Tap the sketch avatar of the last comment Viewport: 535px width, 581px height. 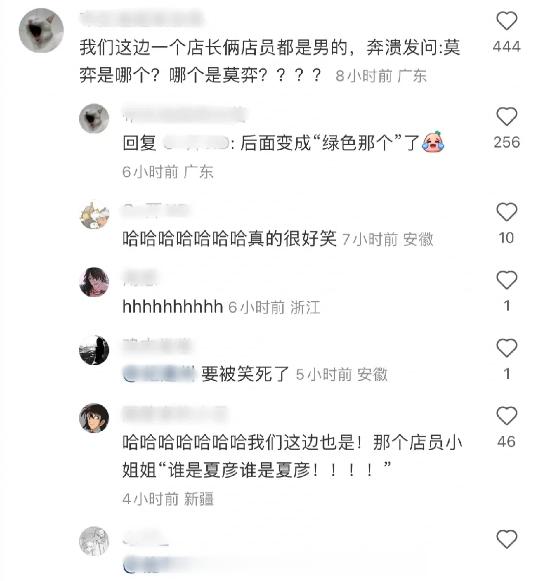[x=94, y=541]
